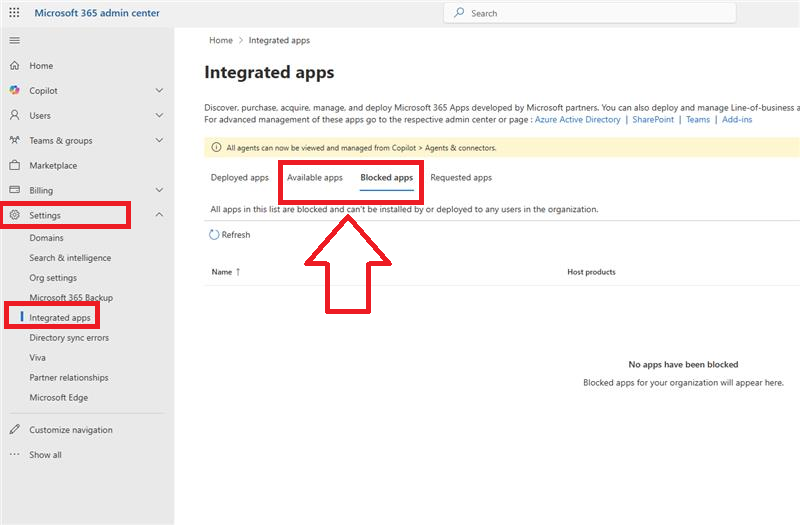
Task: Open Partner relationships item
Action: pos(69,377)
